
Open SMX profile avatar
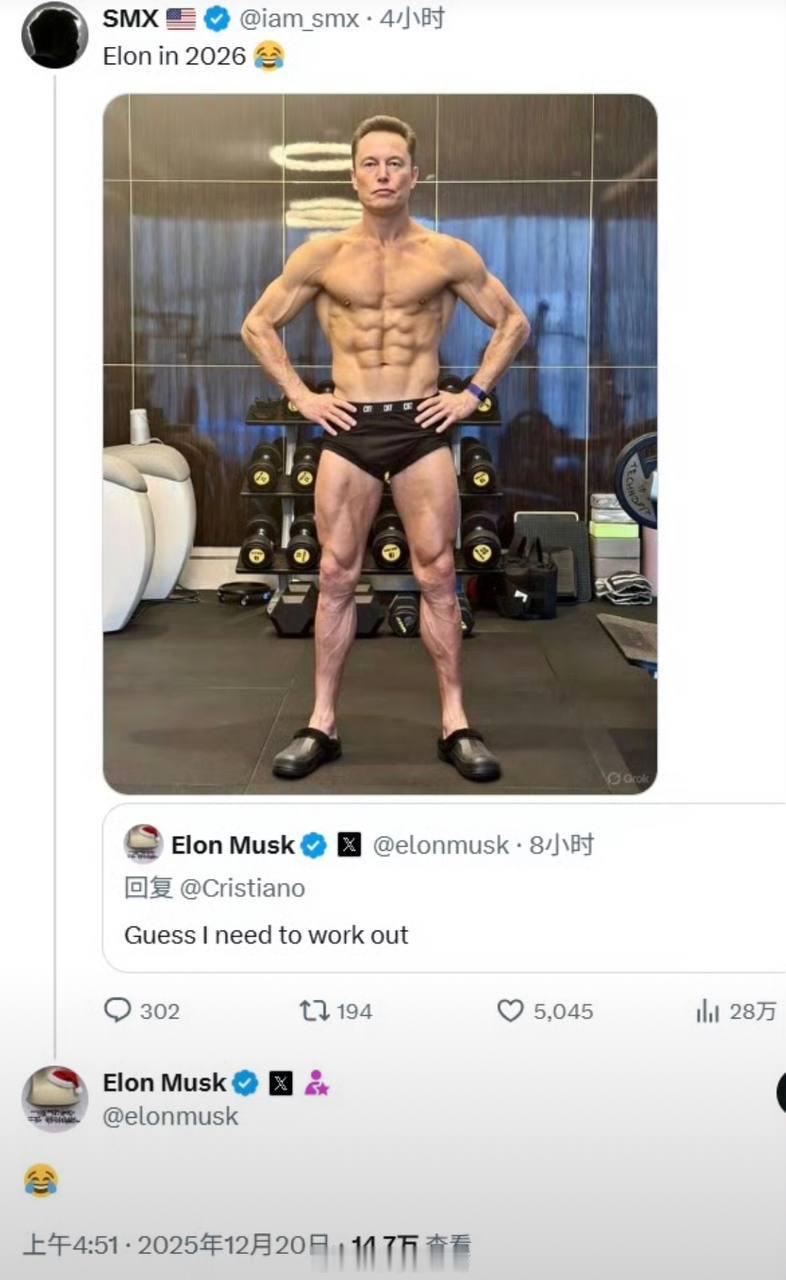55,35
